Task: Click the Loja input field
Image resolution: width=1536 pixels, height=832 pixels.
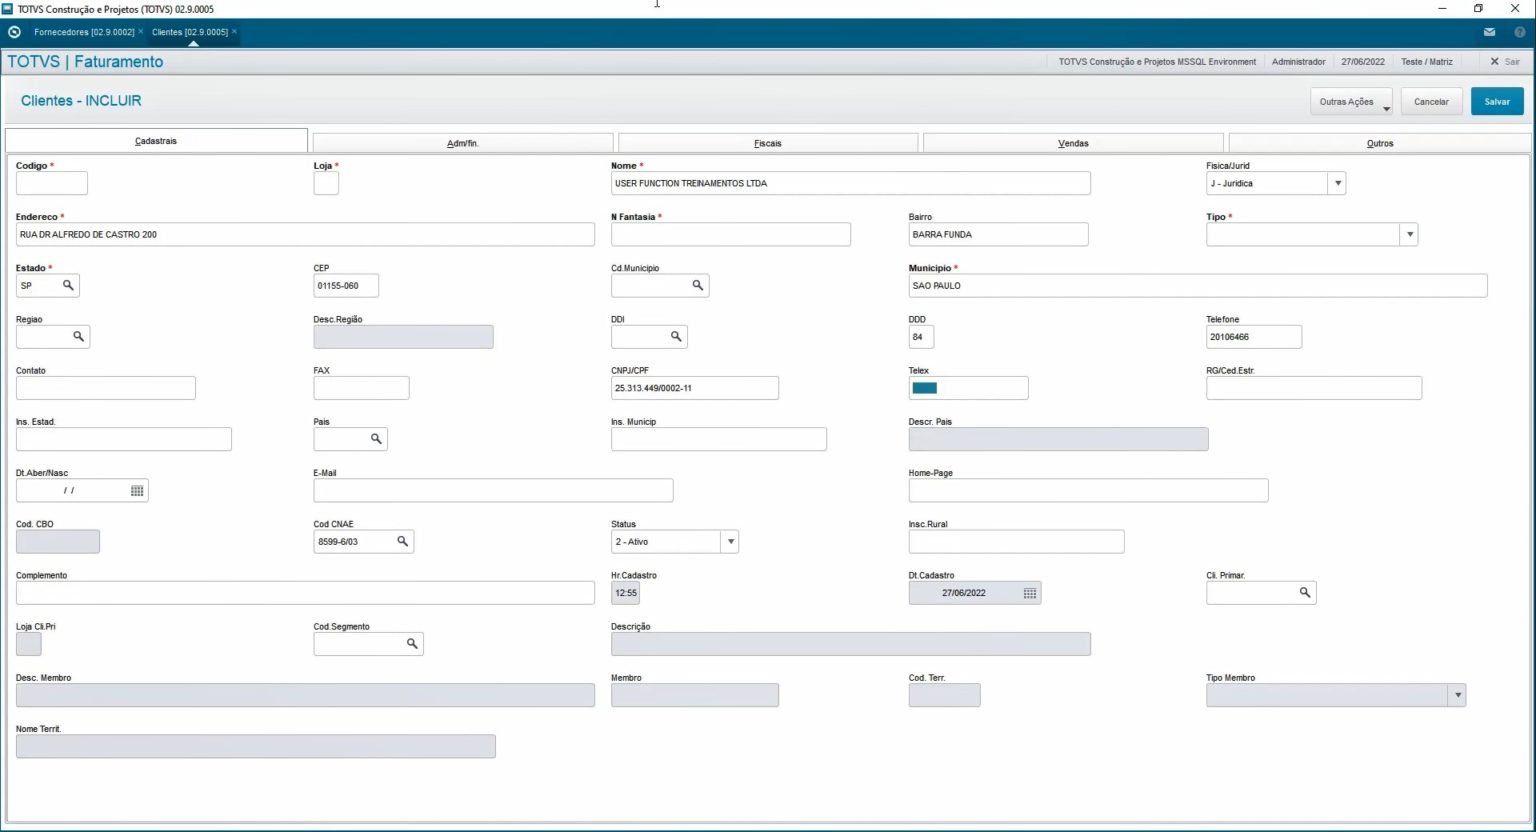Action: coord(326,184)
